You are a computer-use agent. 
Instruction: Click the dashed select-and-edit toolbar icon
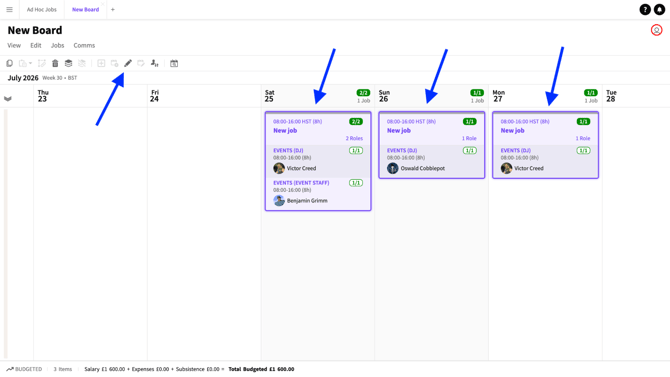(x=41, y=63)
